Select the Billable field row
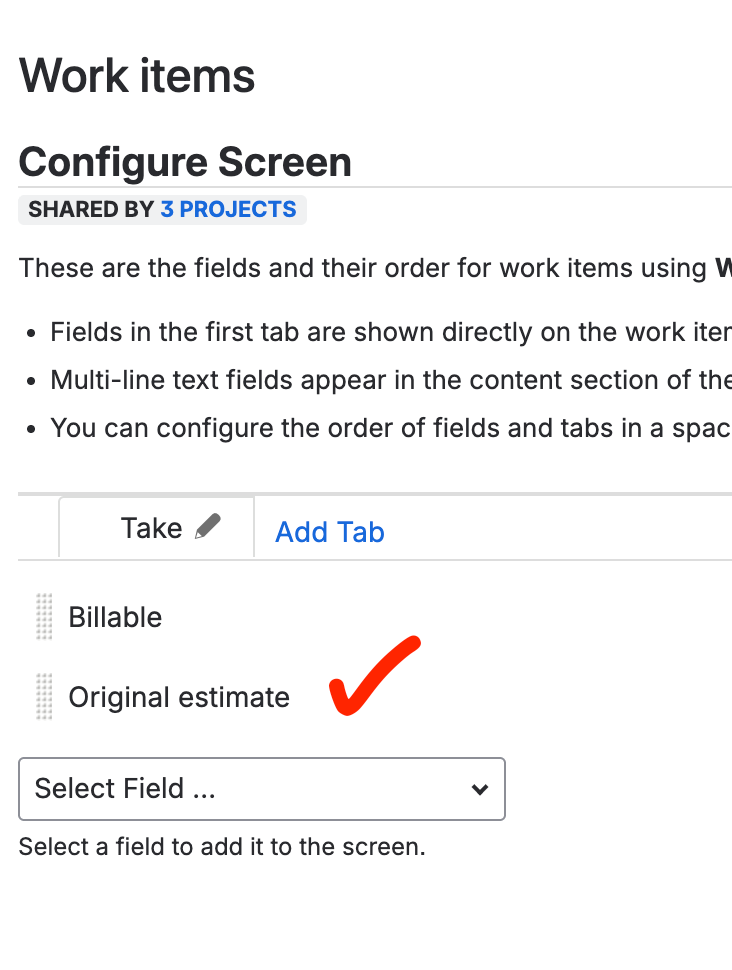Image resolution: width=732 pixels, height=970 pixels. click(115, 617)
